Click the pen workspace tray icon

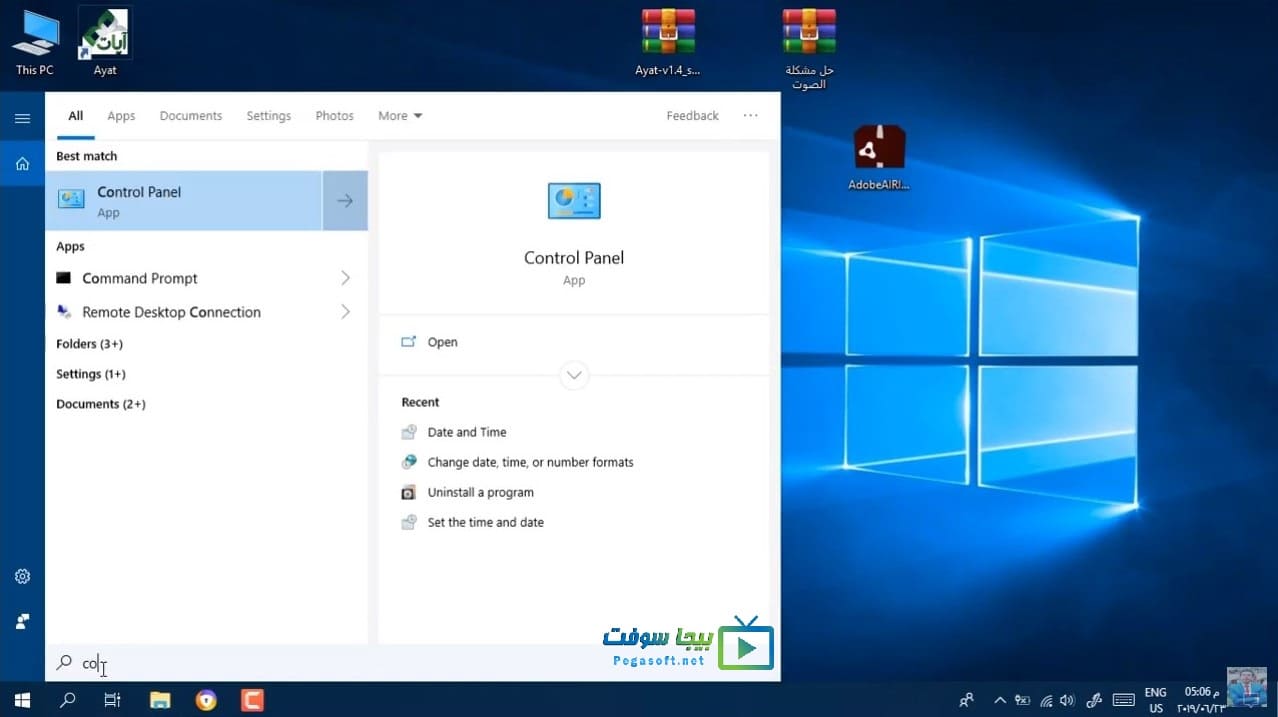1094,700
